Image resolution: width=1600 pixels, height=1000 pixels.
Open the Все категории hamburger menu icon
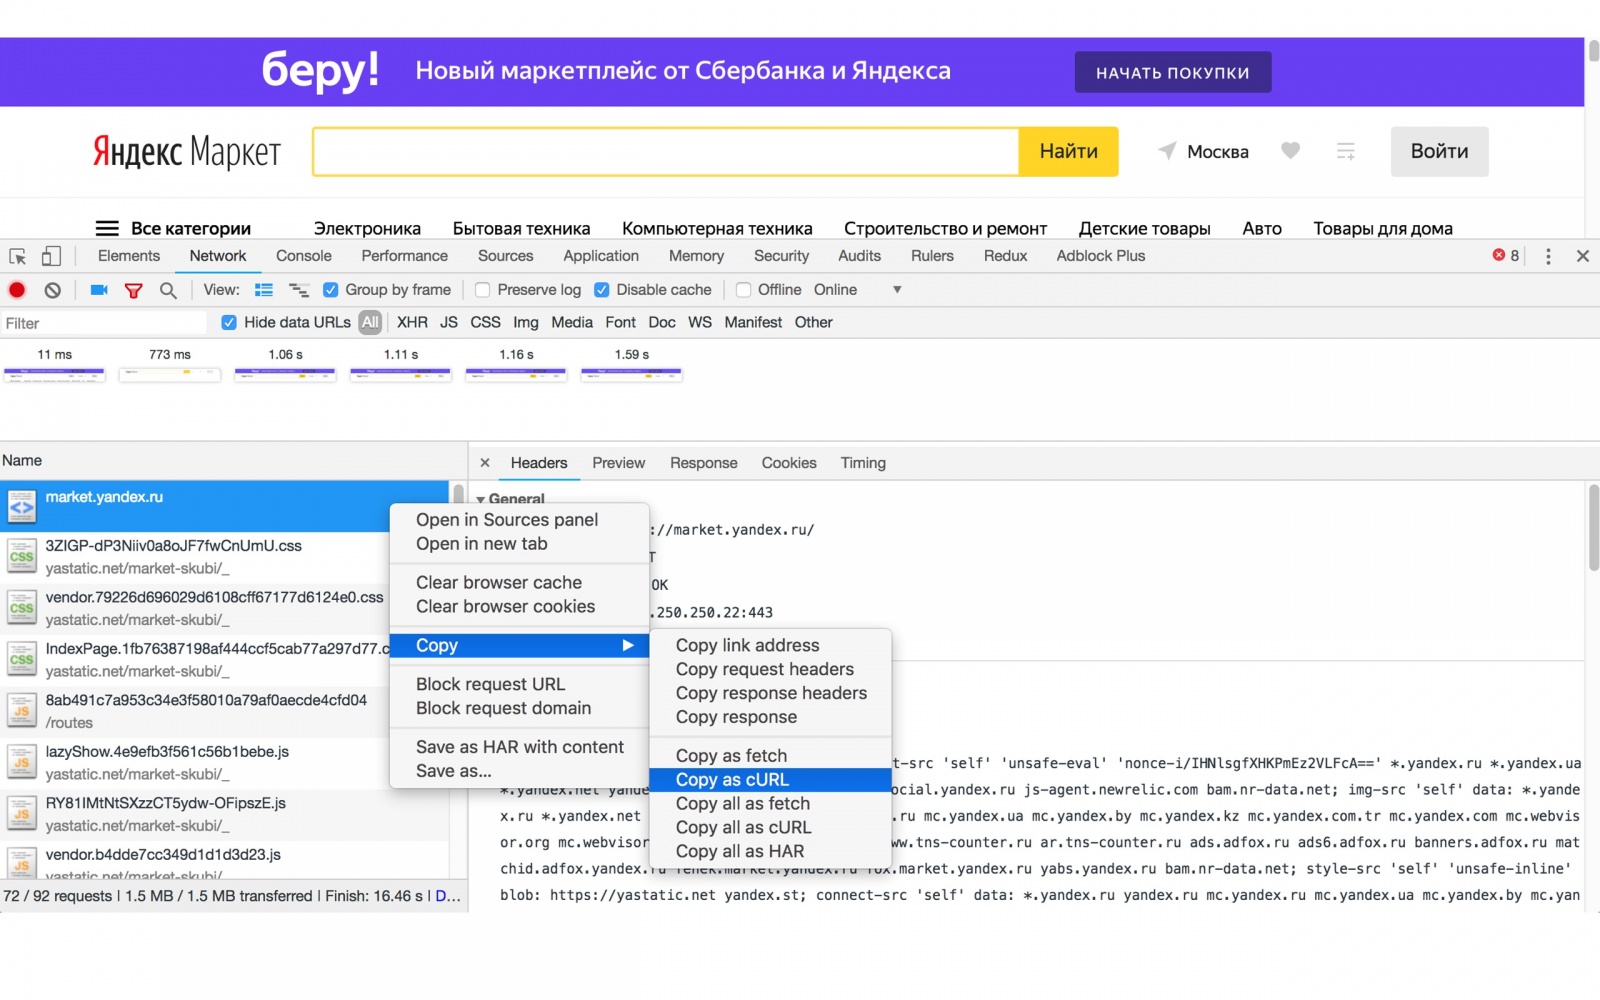pos(107,228)
